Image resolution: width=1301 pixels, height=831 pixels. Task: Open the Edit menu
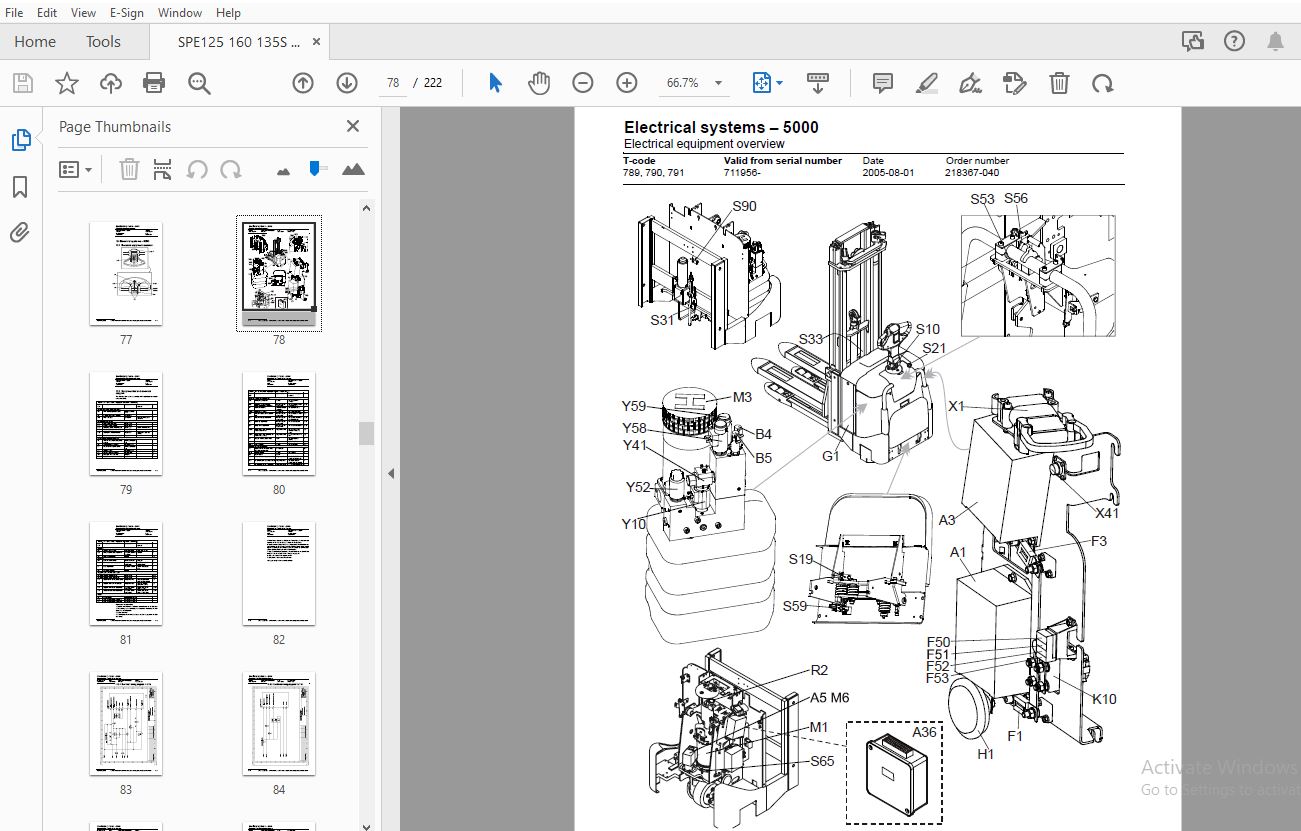[47, 12]
